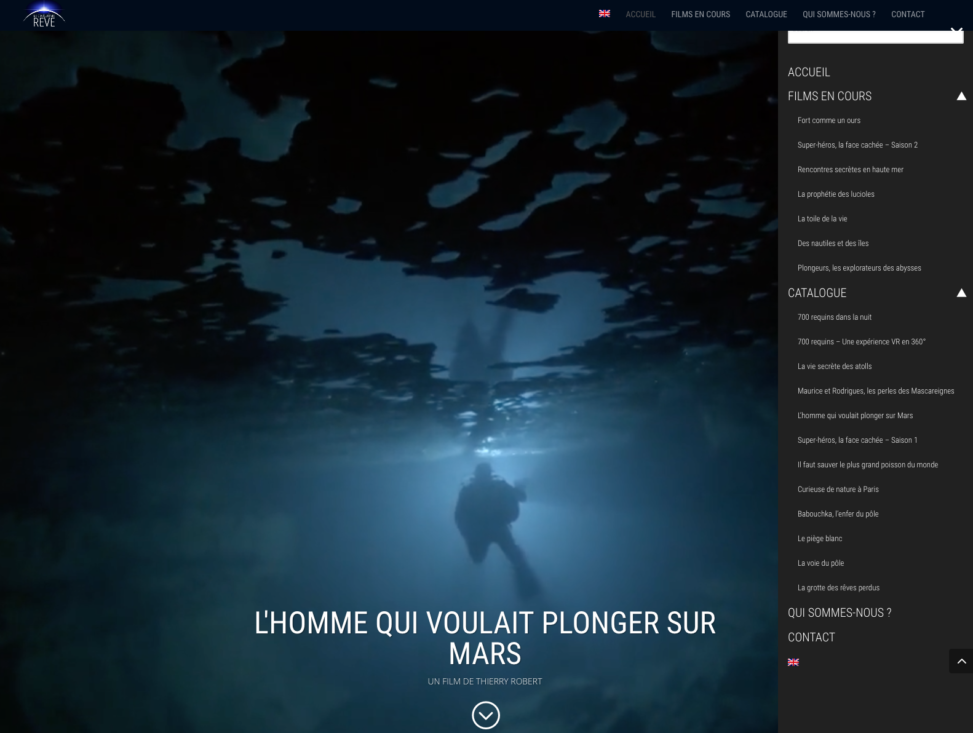This screenshot has width=973, height=733.
Task: Open Catalogue in the top navigation
Action: point(766,14)
